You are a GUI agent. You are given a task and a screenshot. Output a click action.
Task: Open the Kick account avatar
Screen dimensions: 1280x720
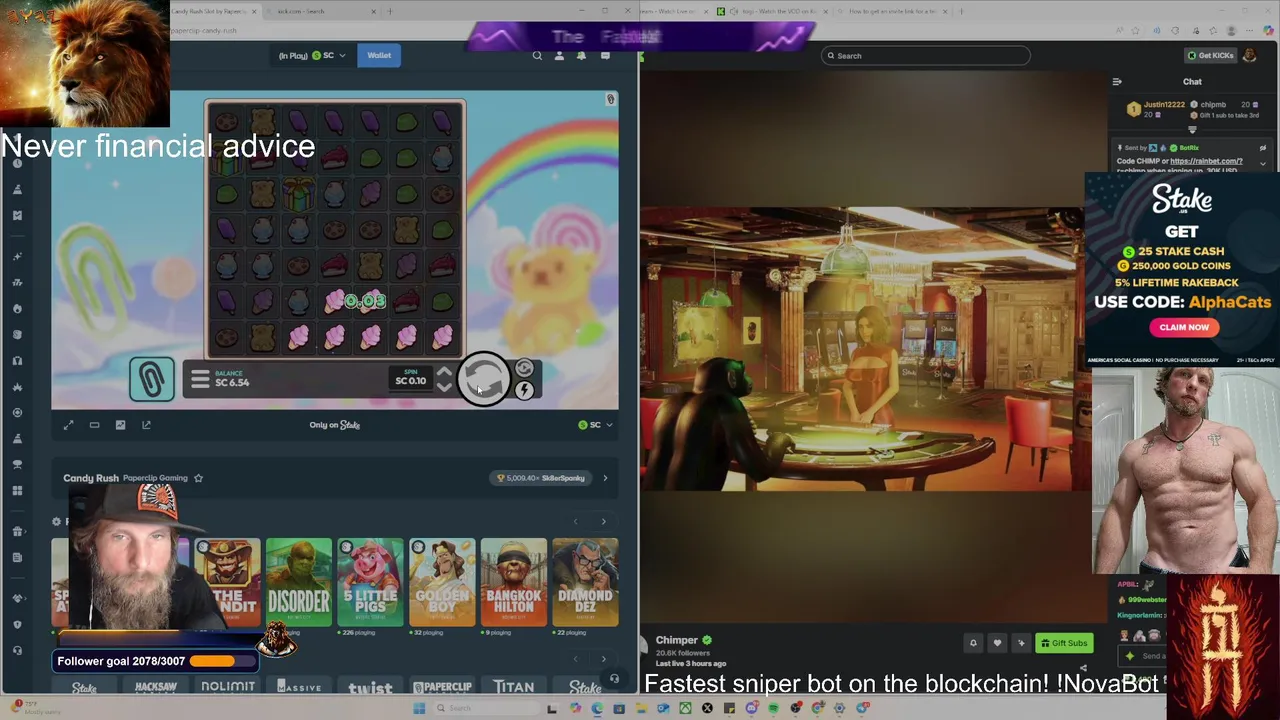tap(1250, 56)
